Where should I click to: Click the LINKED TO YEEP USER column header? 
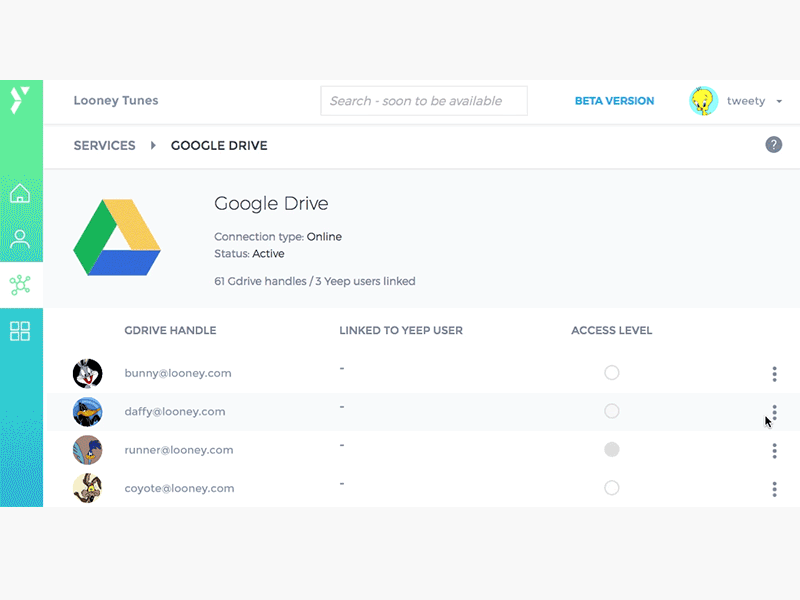pos(401,331)
